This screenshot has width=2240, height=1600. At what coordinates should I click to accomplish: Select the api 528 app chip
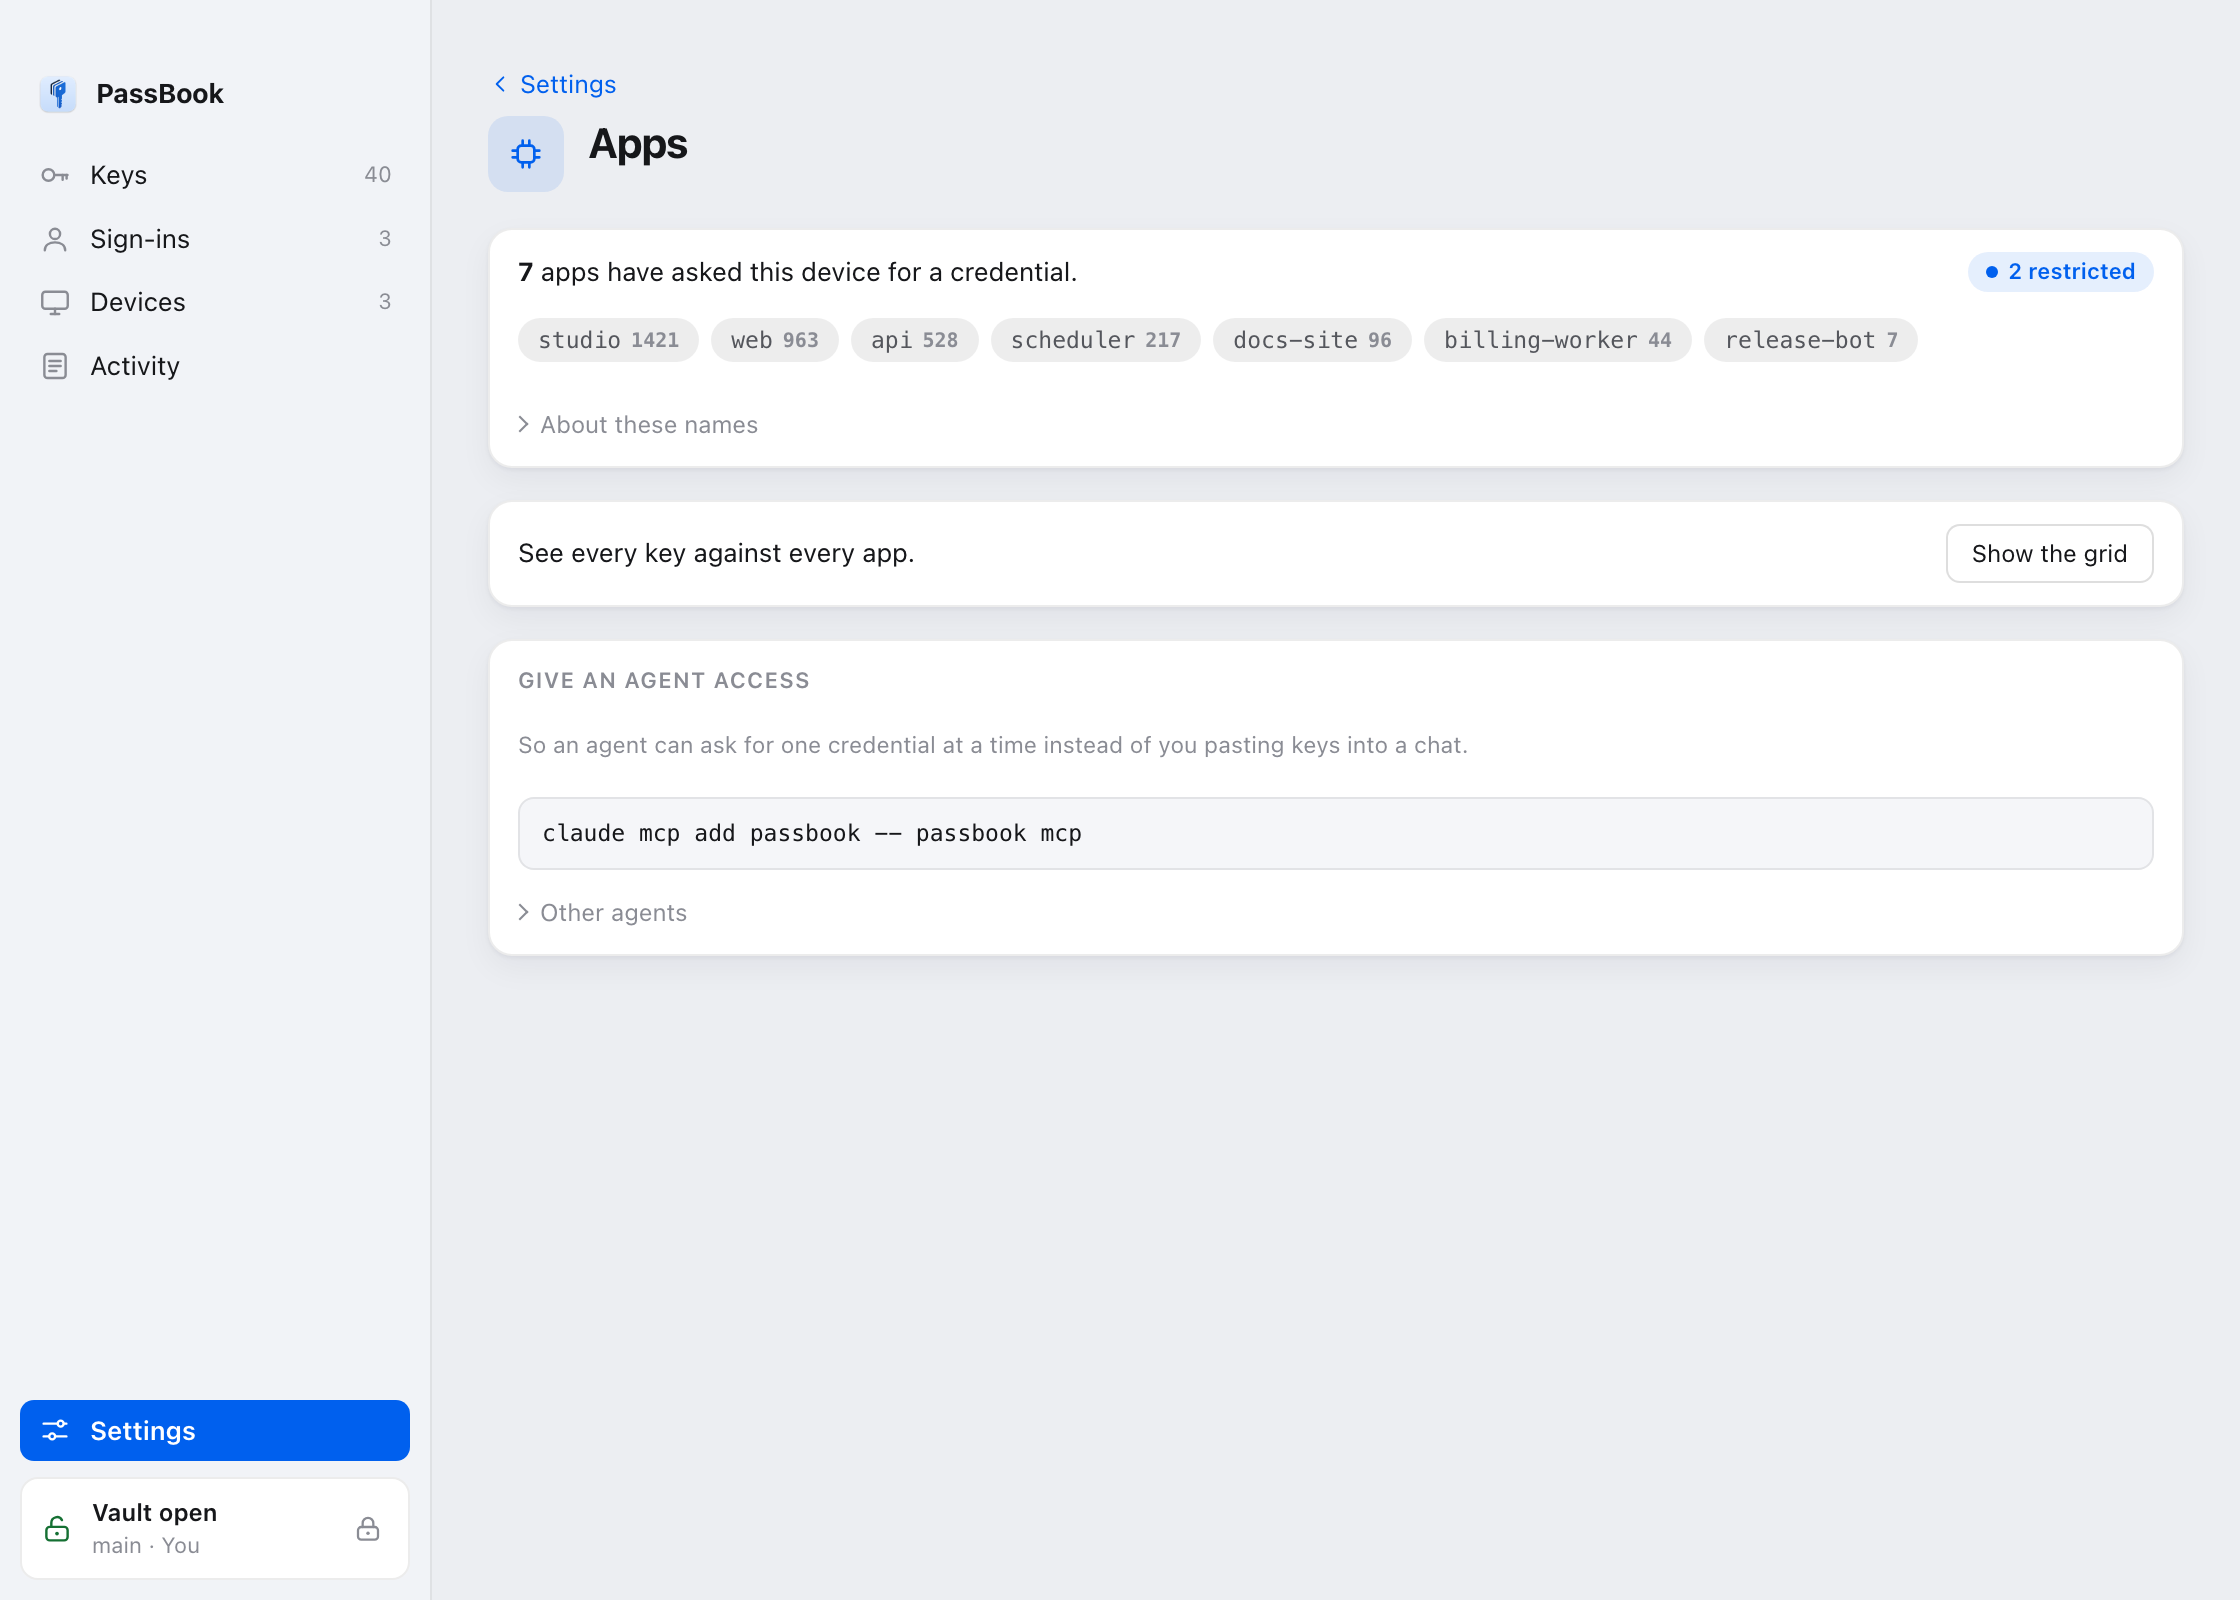pos(914,340)
